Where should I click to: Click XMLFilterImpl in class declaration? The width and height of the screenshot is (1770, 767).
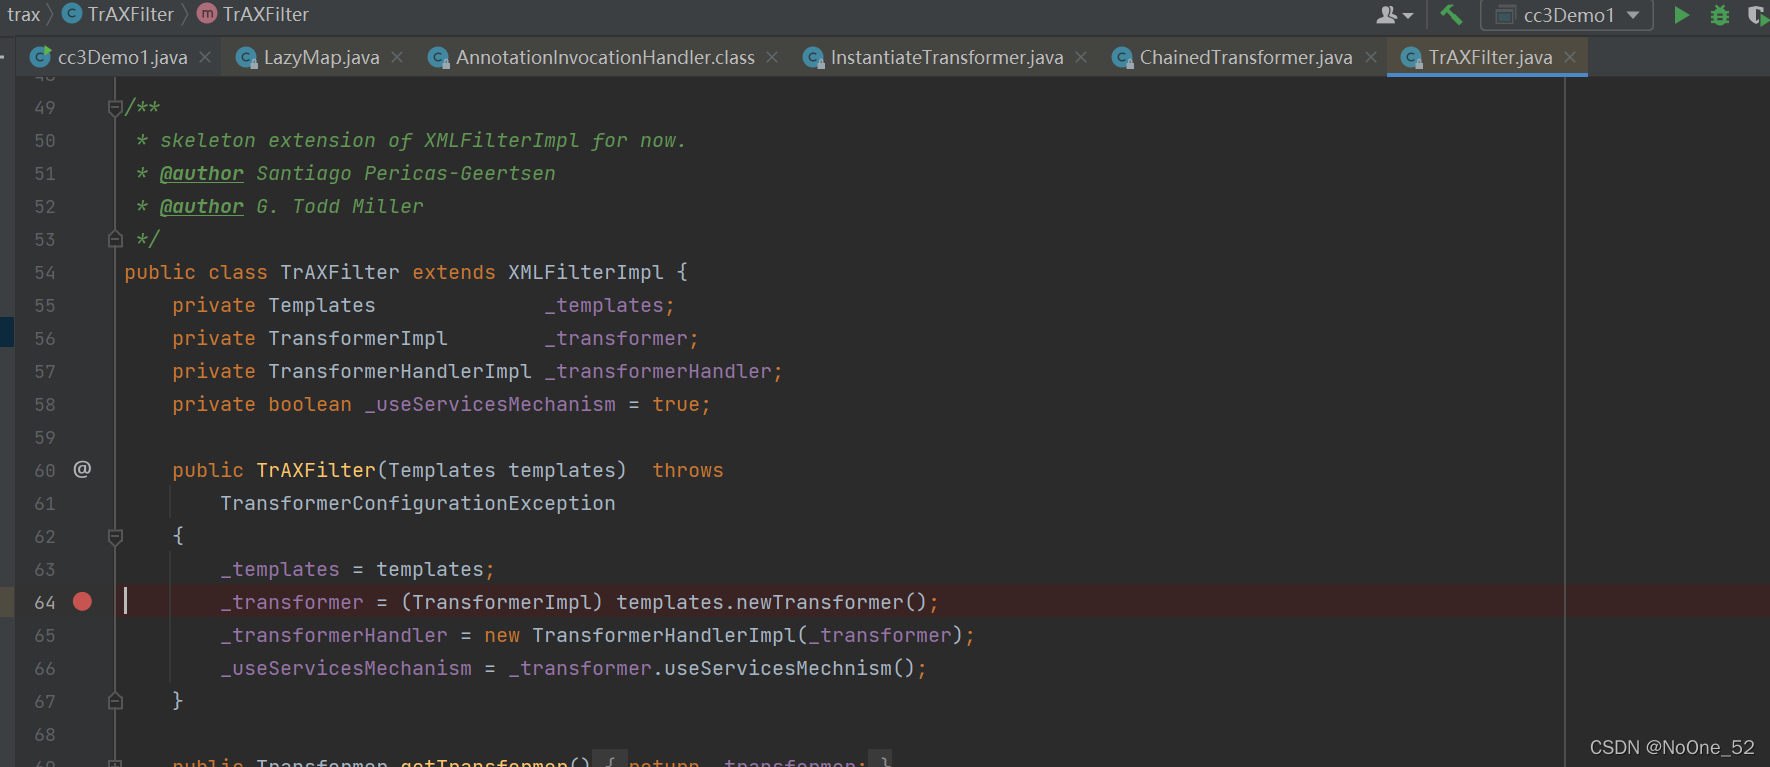click(x=585, y=272)
